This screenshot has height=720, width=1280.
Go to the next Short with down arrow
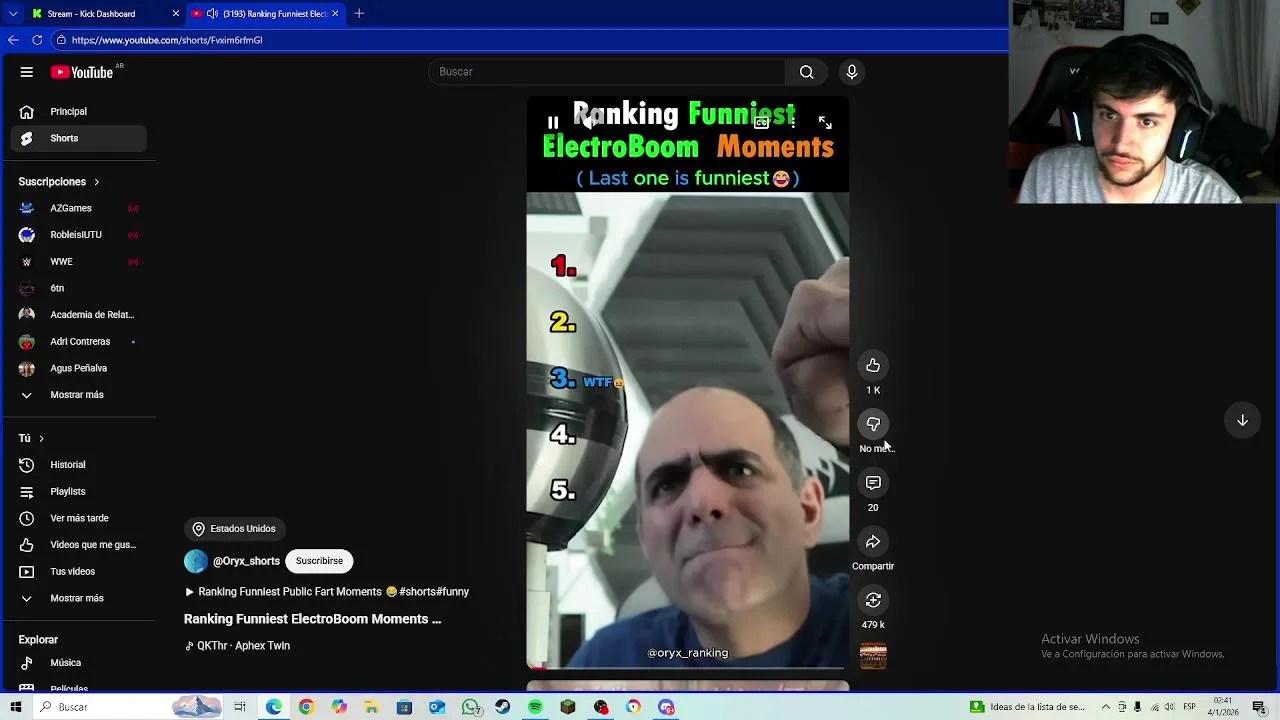(x=1242, y=420)
